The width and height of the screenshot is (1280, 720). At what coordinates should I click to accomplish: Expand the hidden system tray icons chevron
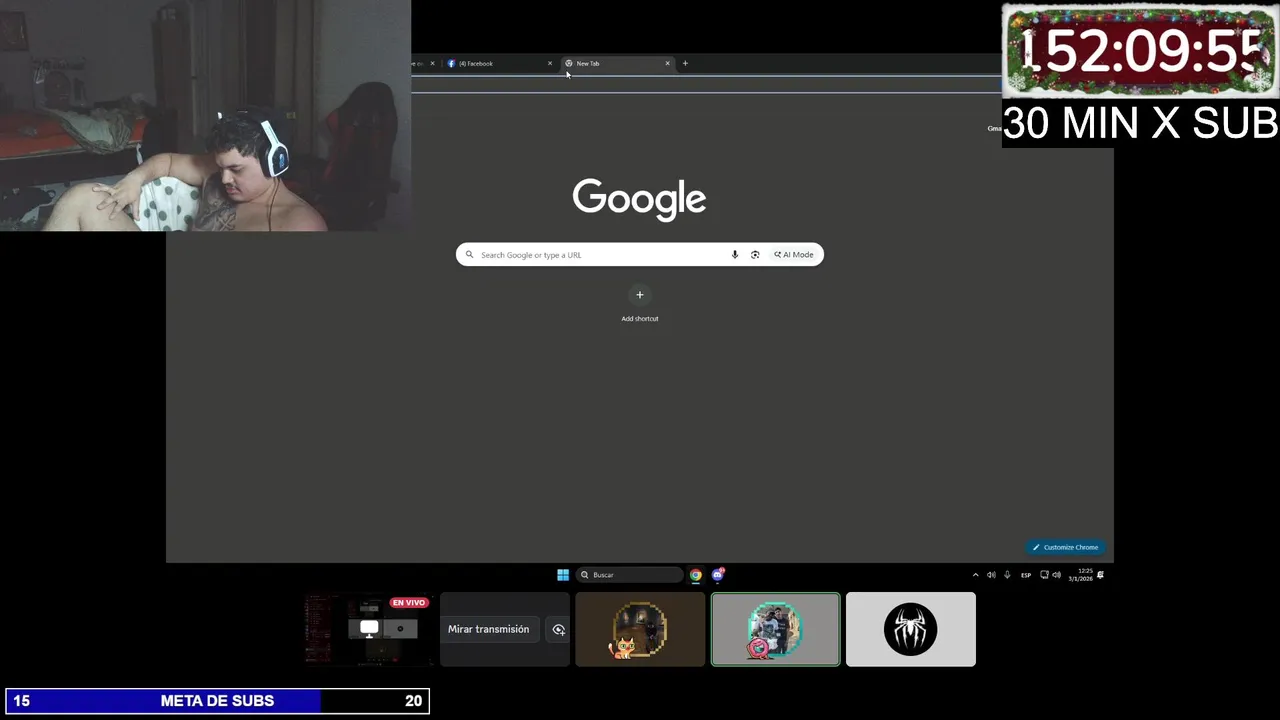[x=975, y=575]
